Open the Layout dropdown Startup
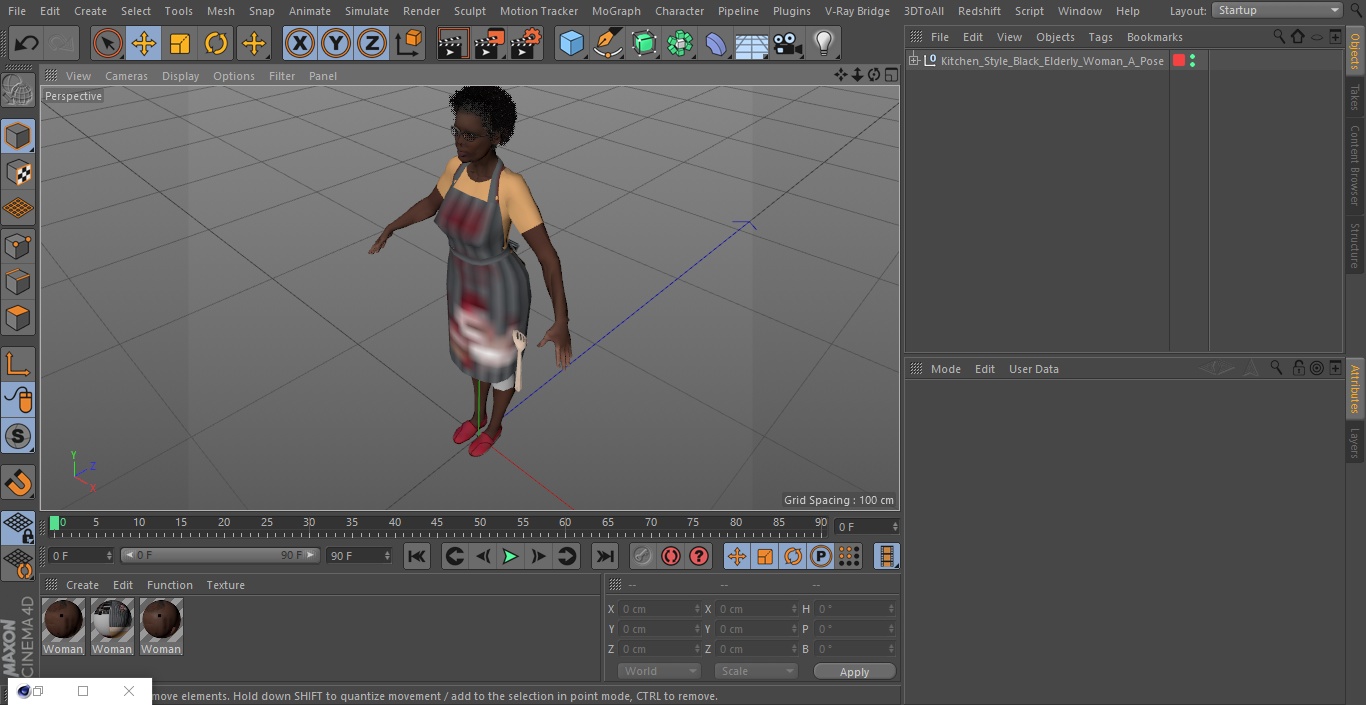 pyautogui.click(x=1277, y=10)
